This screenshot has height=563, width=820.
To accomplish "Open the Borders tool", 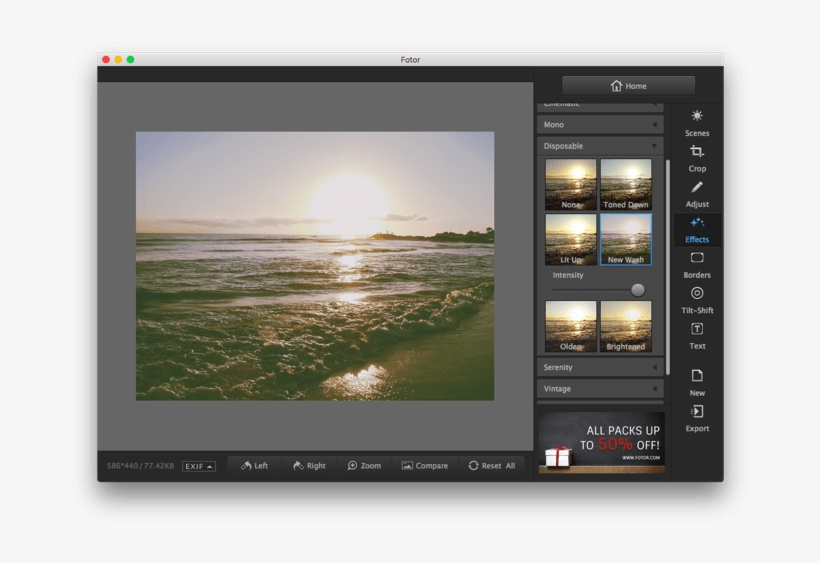I will tap(697, 266).
